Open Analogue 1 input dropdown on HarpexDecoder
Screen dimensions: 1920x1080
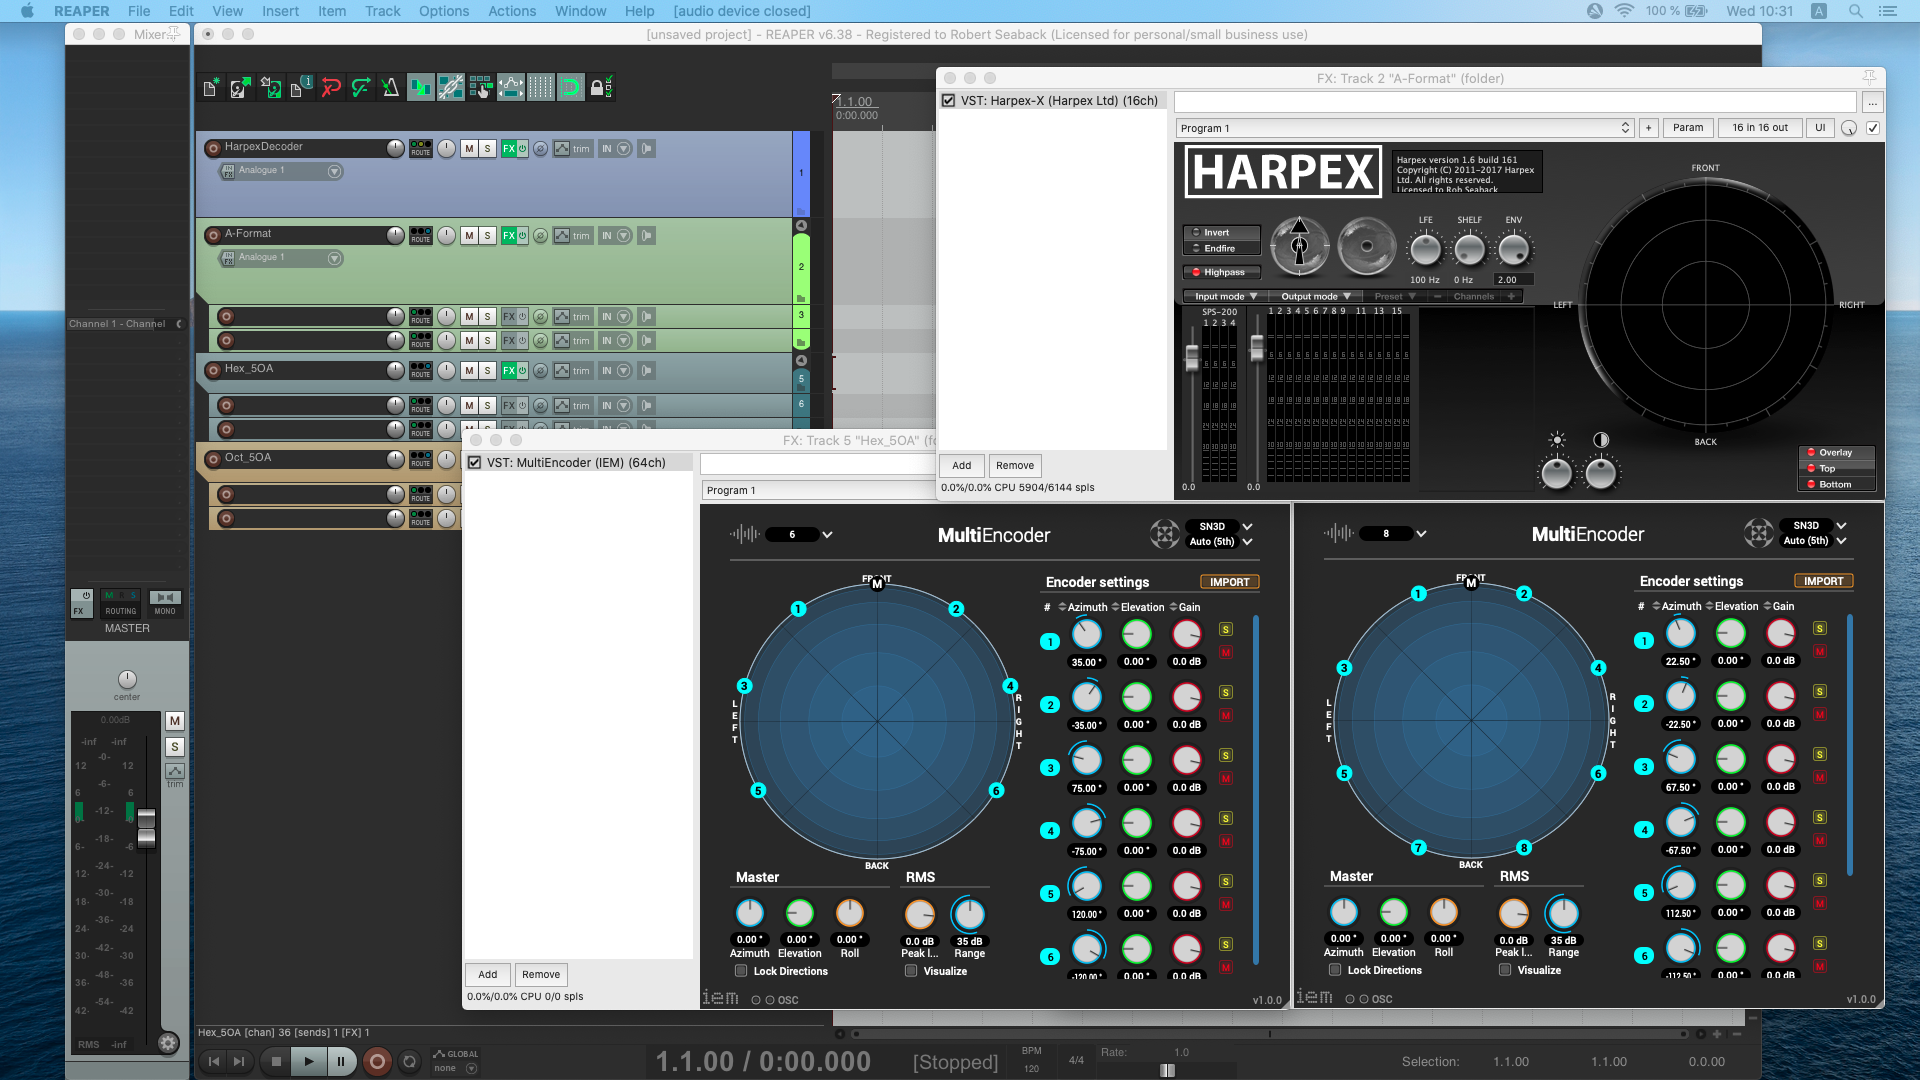tap(335, 171)
